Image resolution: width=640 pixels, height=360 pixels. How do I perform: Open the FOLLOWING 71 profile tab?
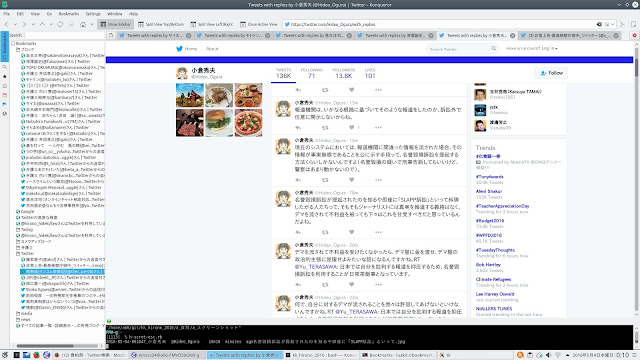(x=311, y=73)
